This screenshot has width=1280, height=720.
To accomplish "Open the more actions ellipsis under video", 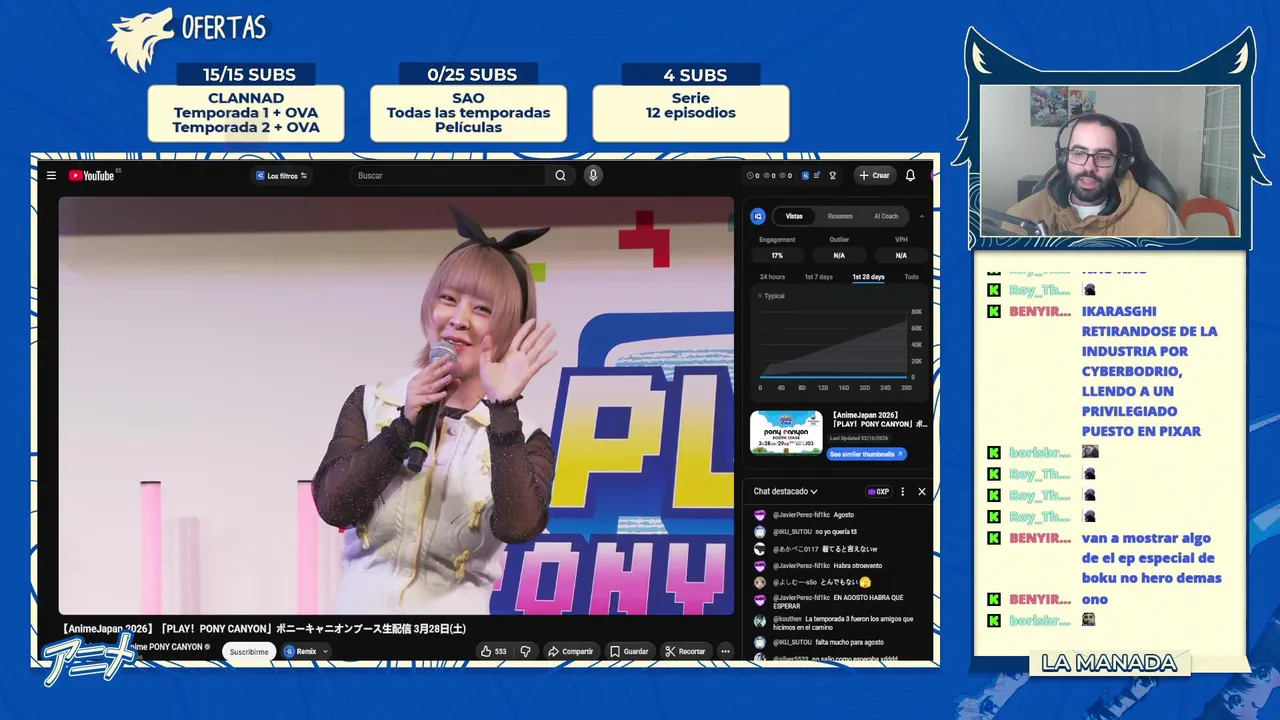I will pos(726,651).
